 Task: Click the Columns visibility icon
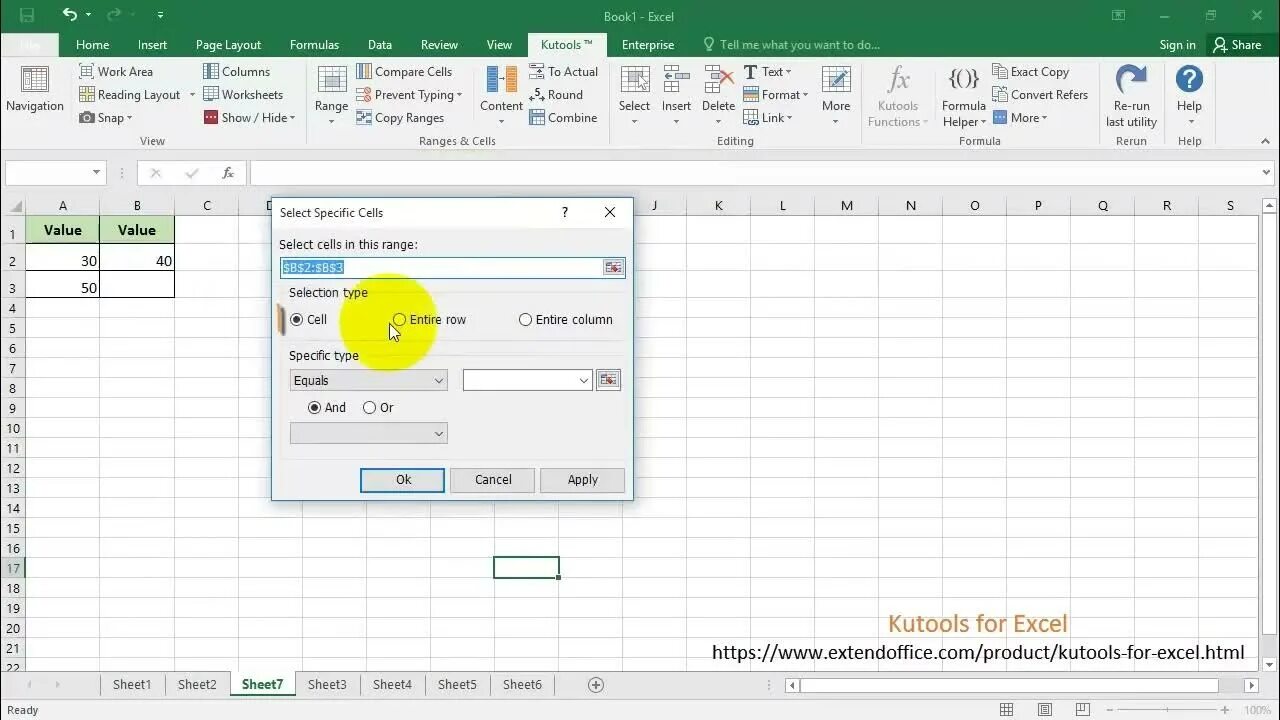(211, 72)
